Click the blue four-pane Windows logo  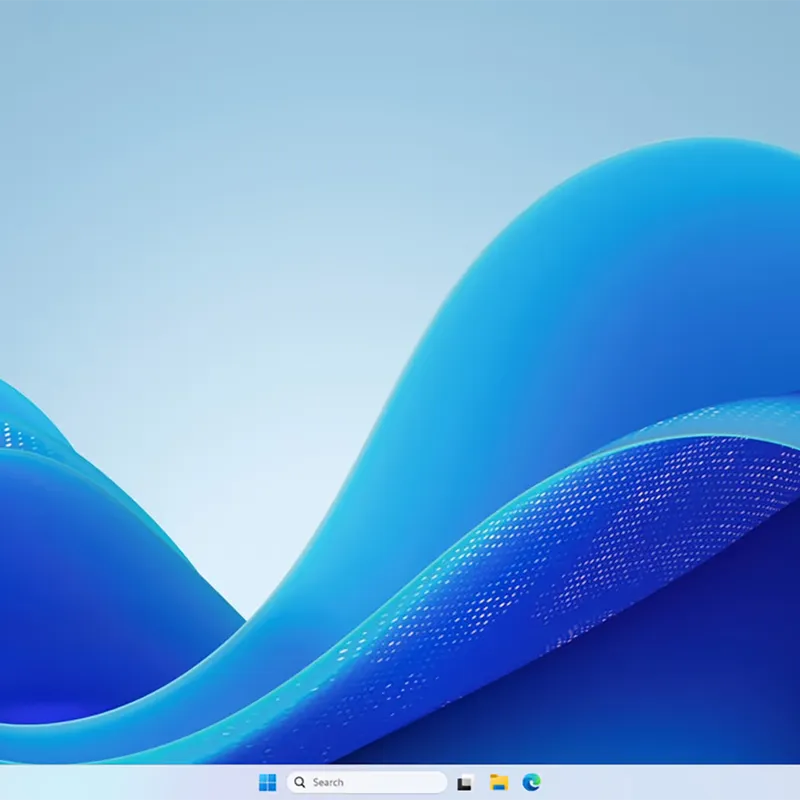pyautogui.click(x=267, y=782)
